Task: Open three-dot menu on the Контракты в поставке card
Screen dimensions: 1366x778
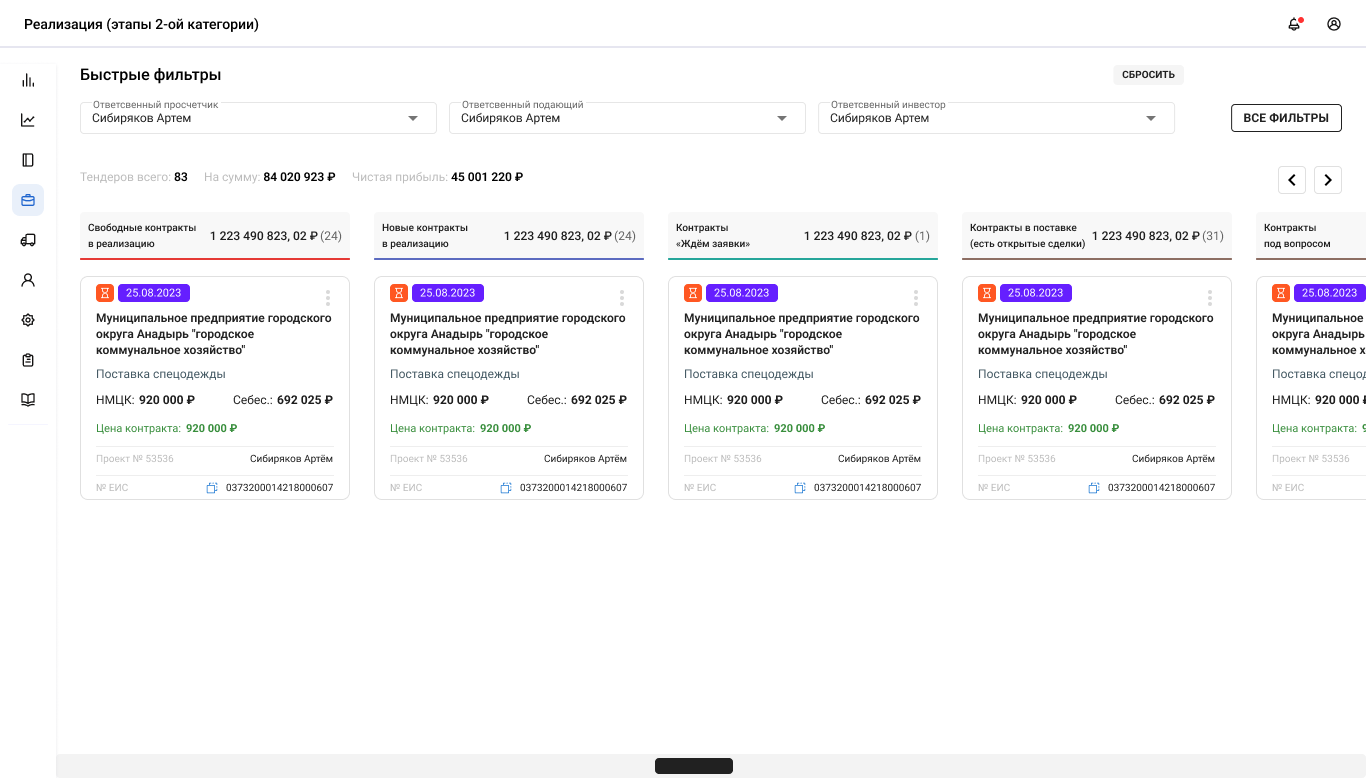Action: pos(1210,298)
